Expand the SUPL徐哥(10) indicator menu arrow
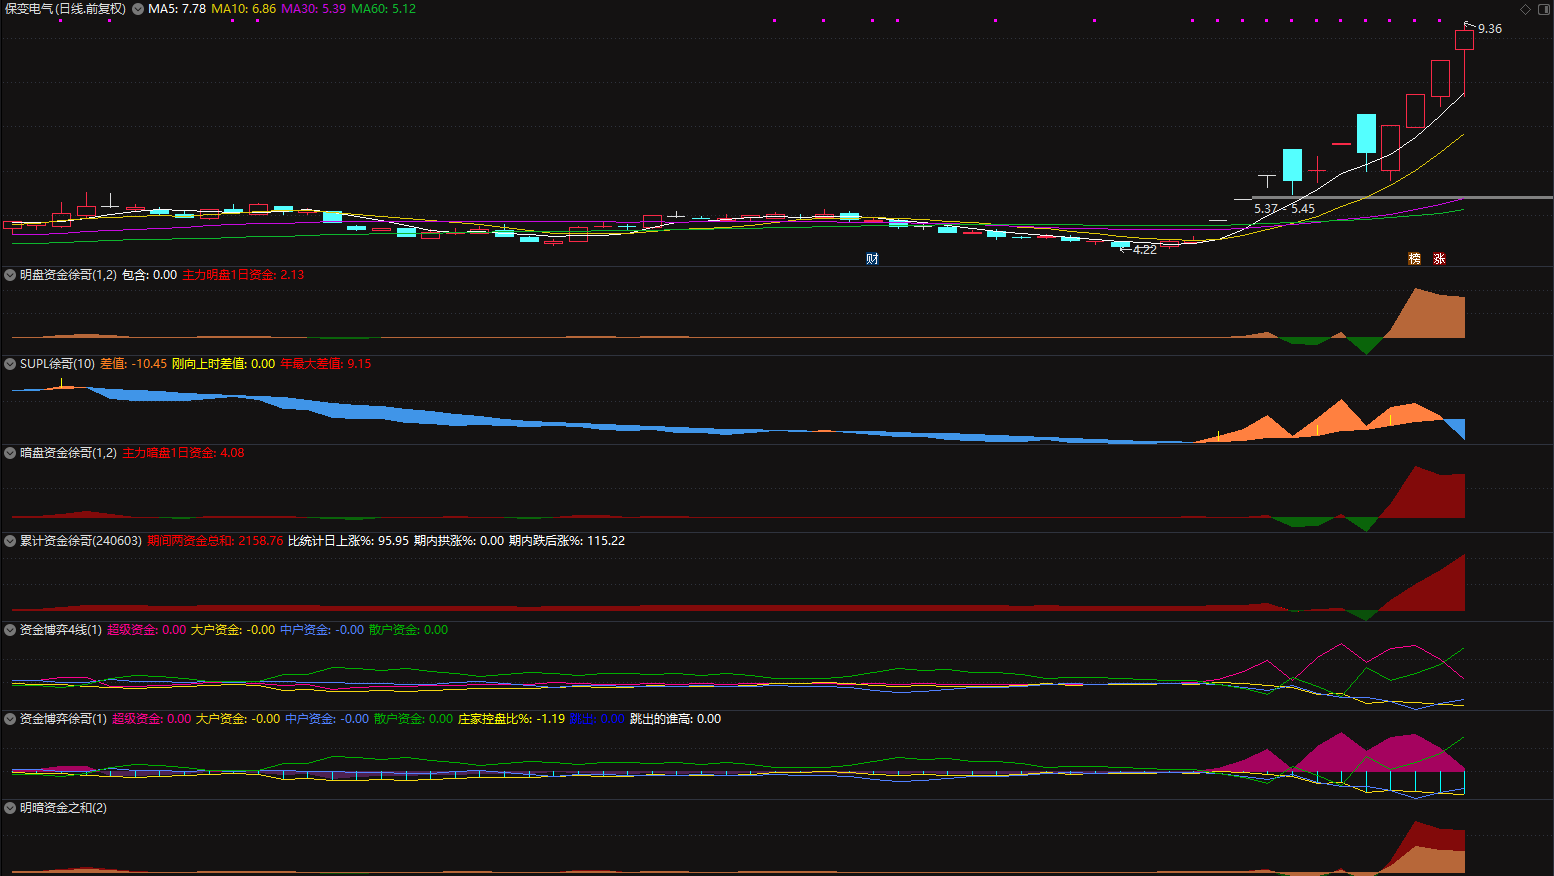The image size is (1554, 876). [x=10, y=364]
